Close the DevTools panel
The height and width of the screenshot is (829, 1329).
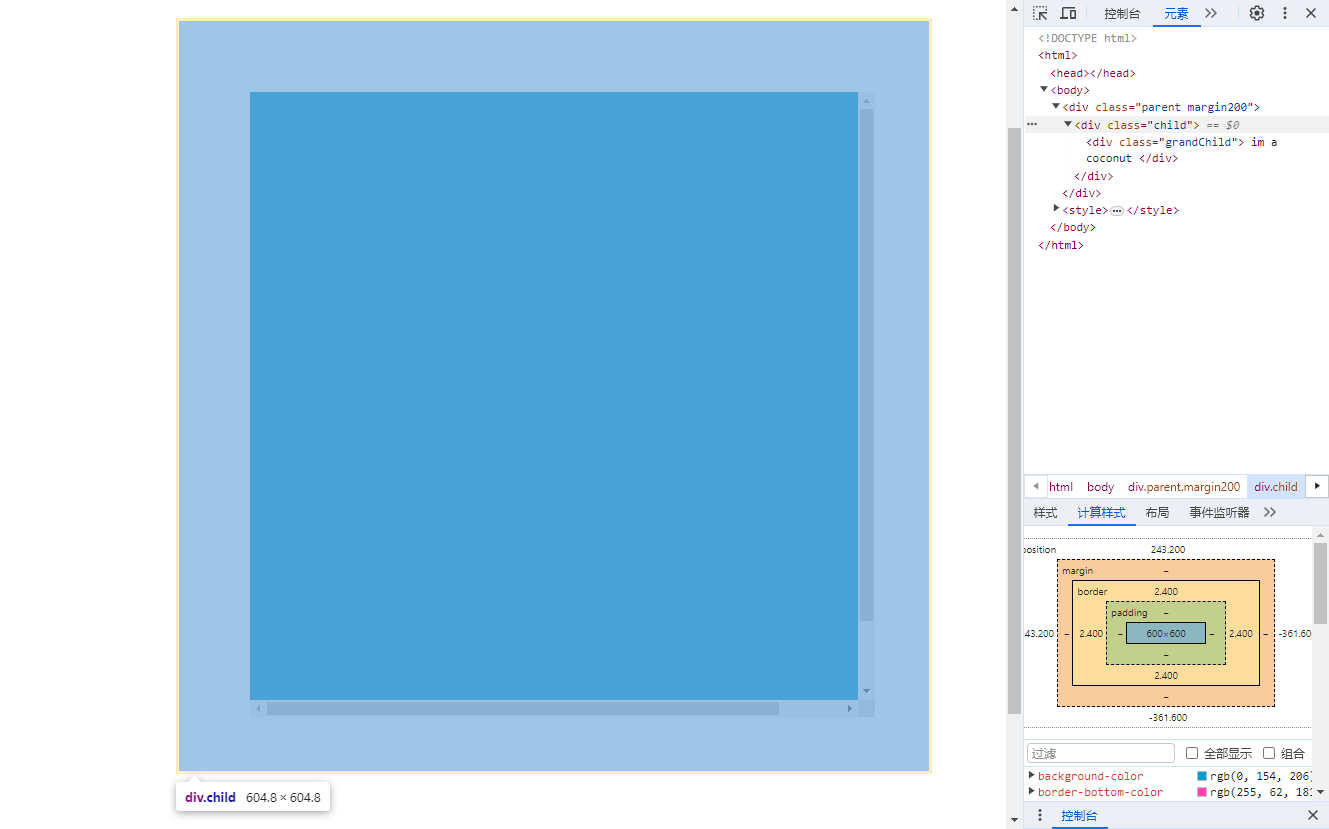tap(1311, 13)
